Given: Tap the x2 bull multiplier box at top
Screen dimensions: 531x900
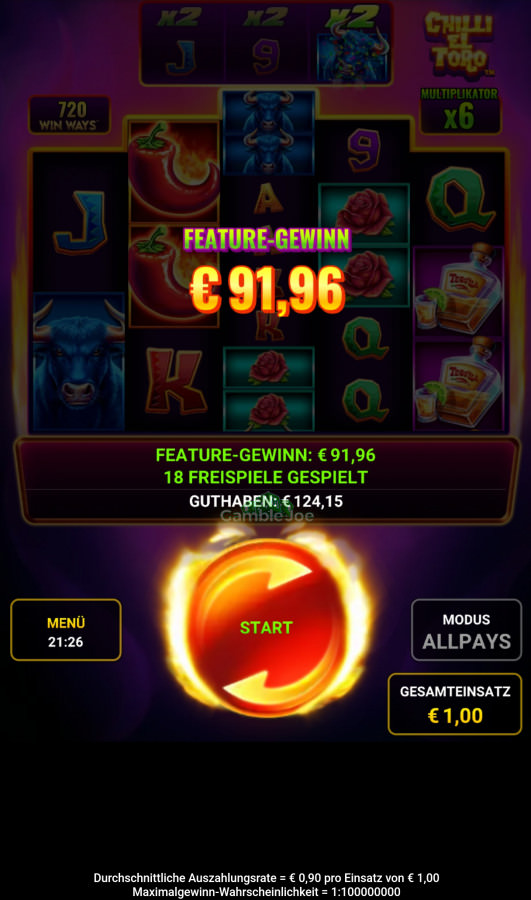Looking at the screenshot, I should point(352,45).
